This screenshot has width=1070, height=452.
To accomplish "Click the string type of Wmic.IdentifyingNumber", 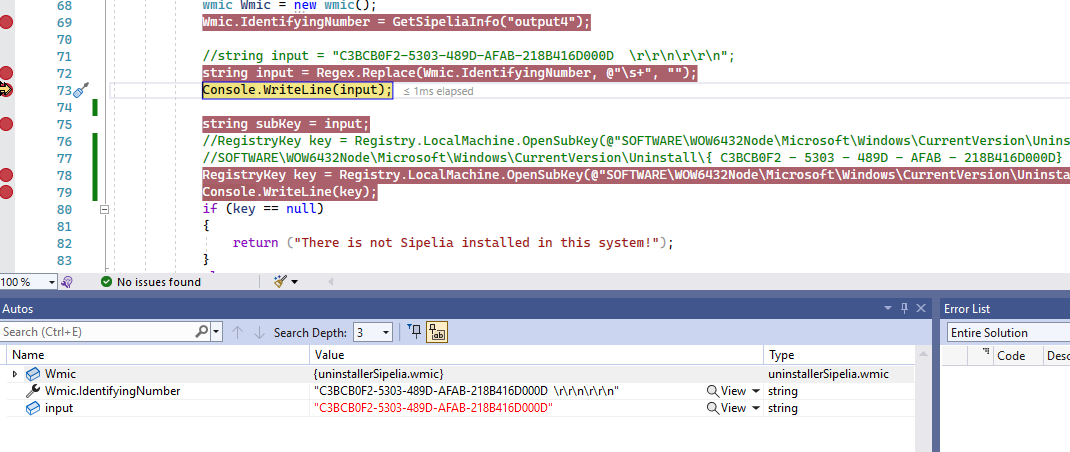I will (x=783, y=391).
